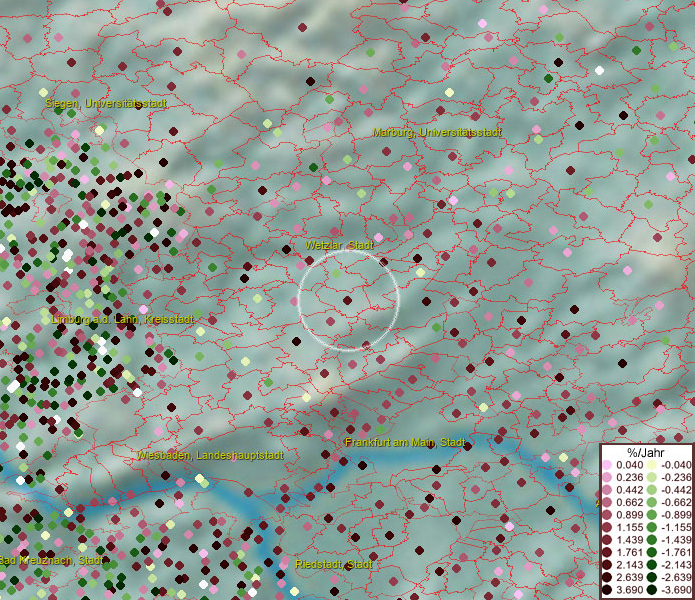
Task: Pick the -1.155 green legend swatch
Action: [651, 527]
